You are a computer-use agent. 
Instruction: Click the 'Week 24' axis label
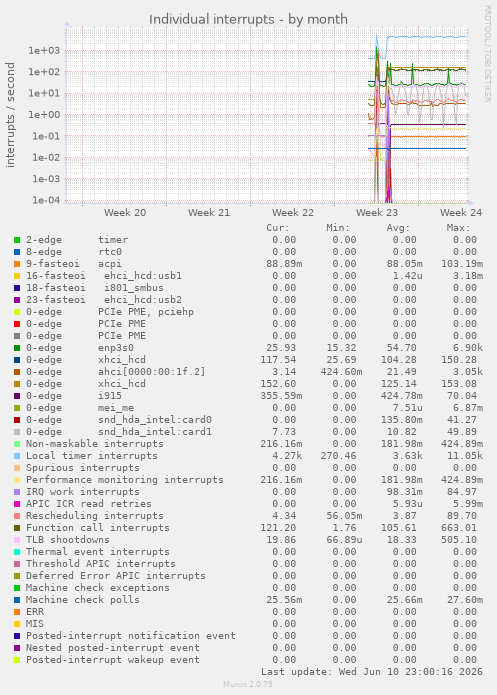point(461,213)
